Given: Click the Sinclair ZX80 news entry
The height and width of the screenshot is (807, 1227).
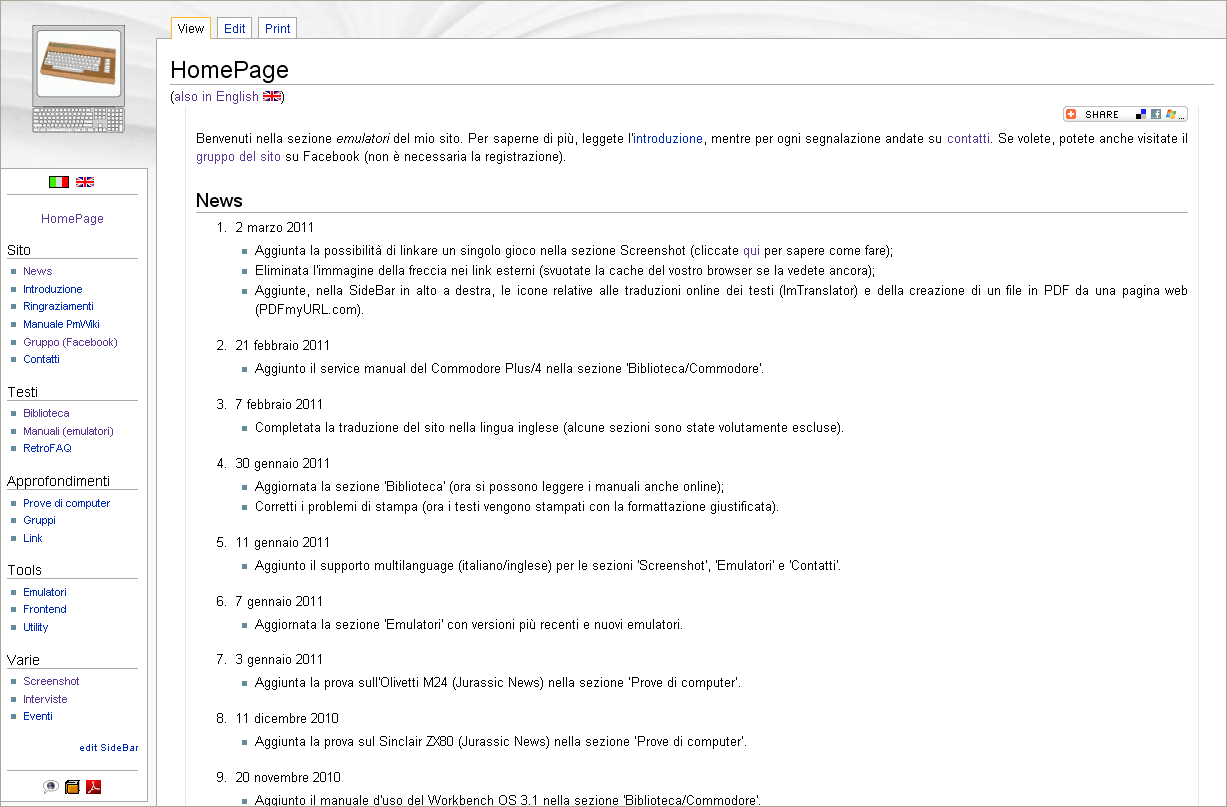Looking at the screenshot, I should pos(501,743).
